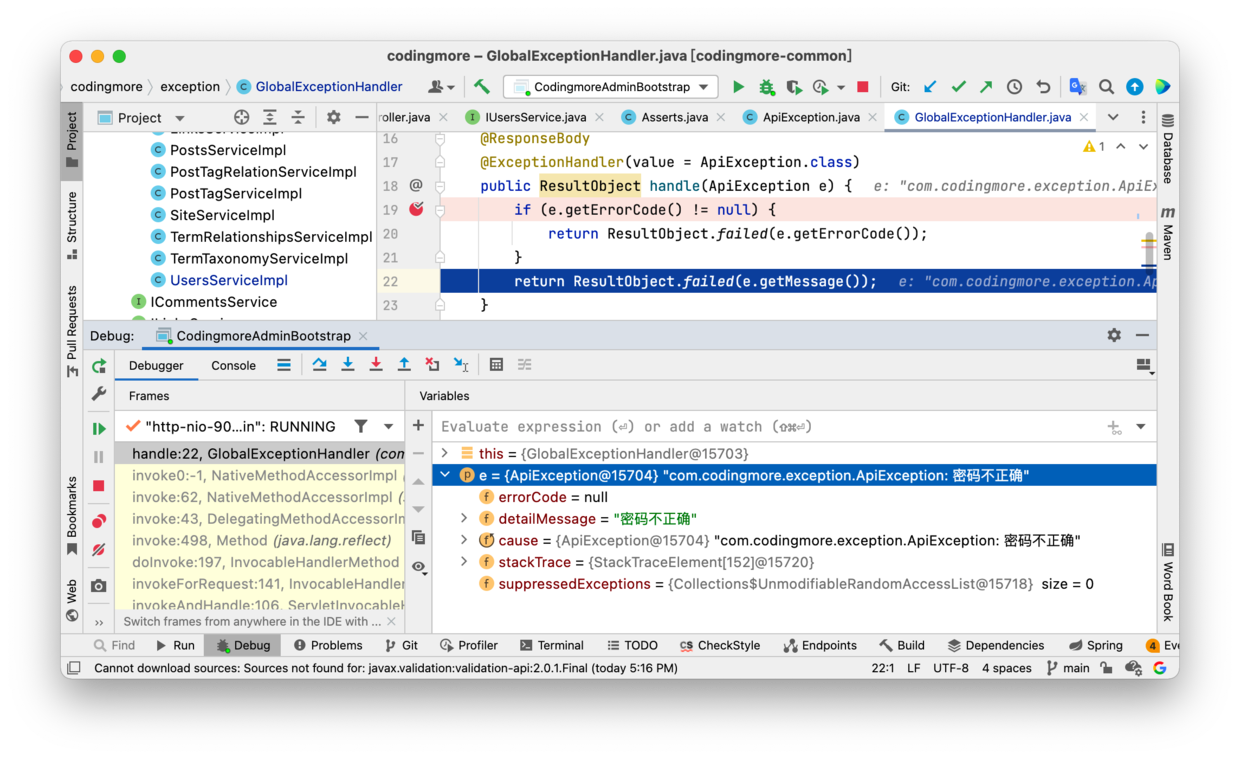1240x759 pixels.
Task: Open the Evaluate Expression calculator icon
Action: pos(496,365)
